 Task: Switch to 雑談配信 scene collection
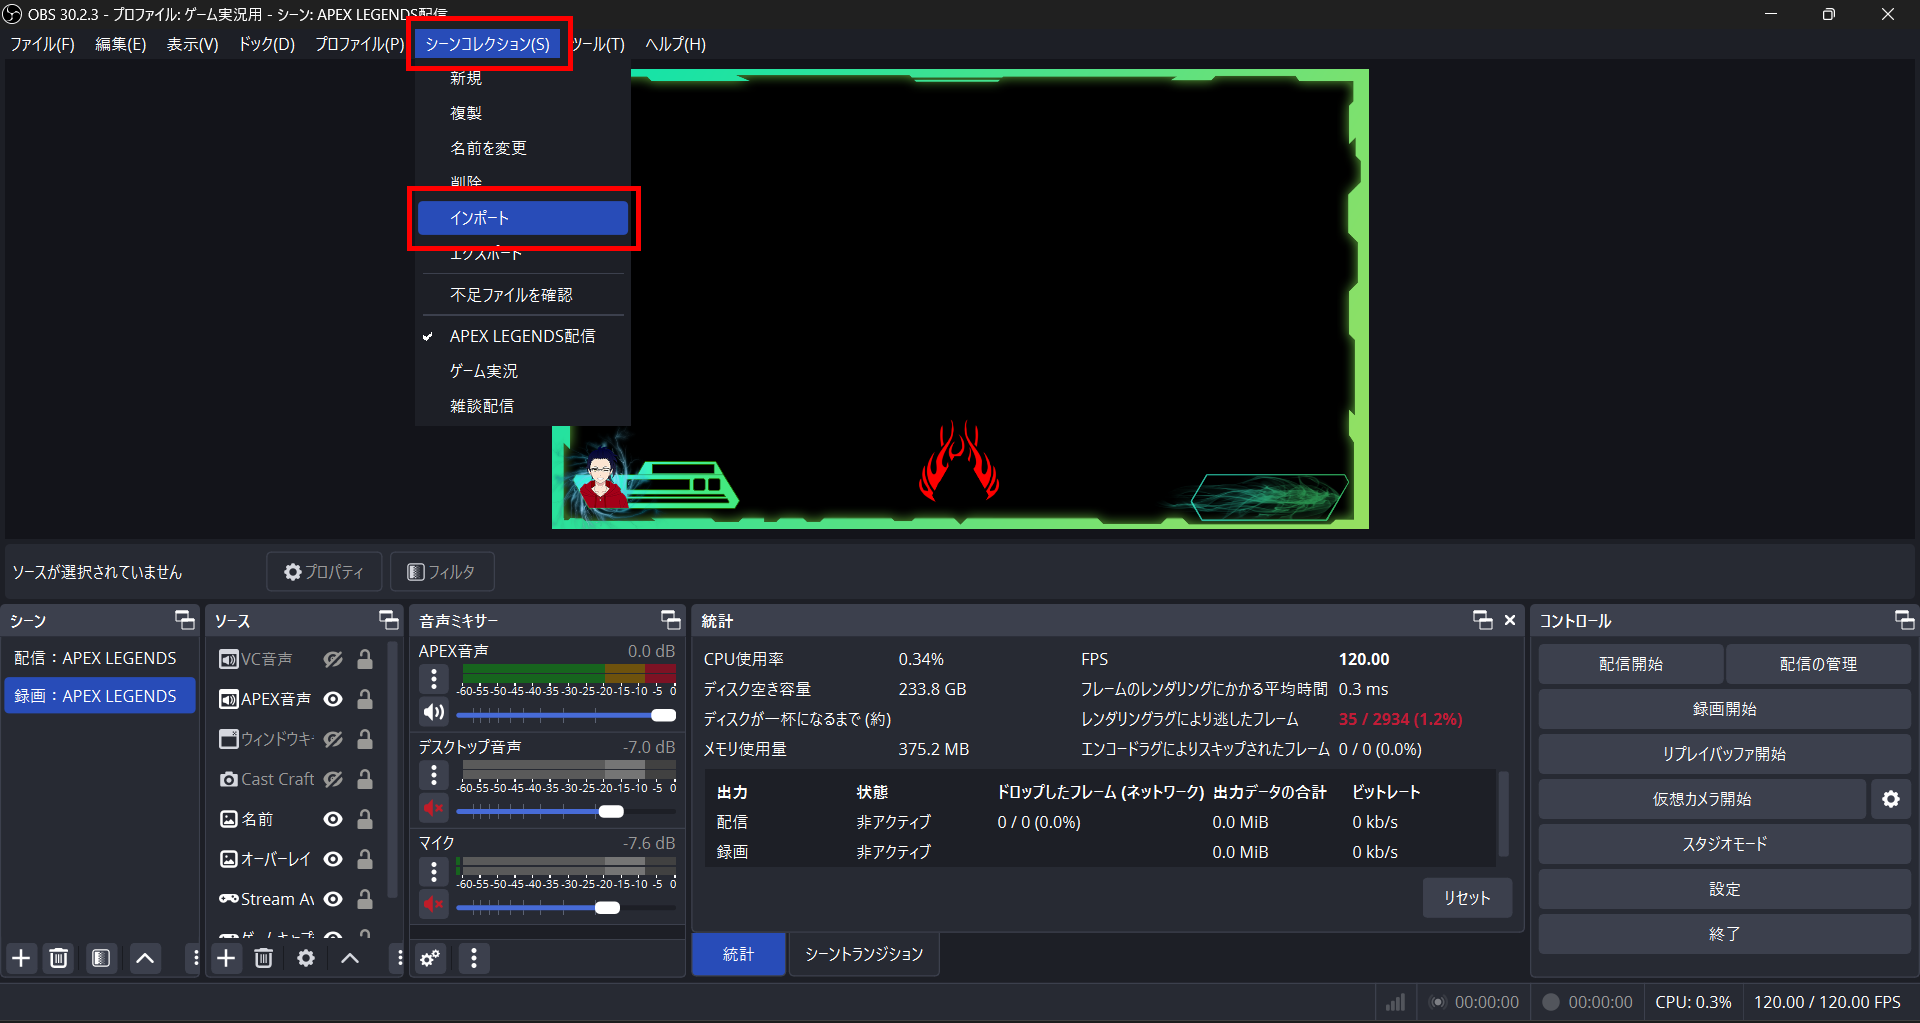523,406
